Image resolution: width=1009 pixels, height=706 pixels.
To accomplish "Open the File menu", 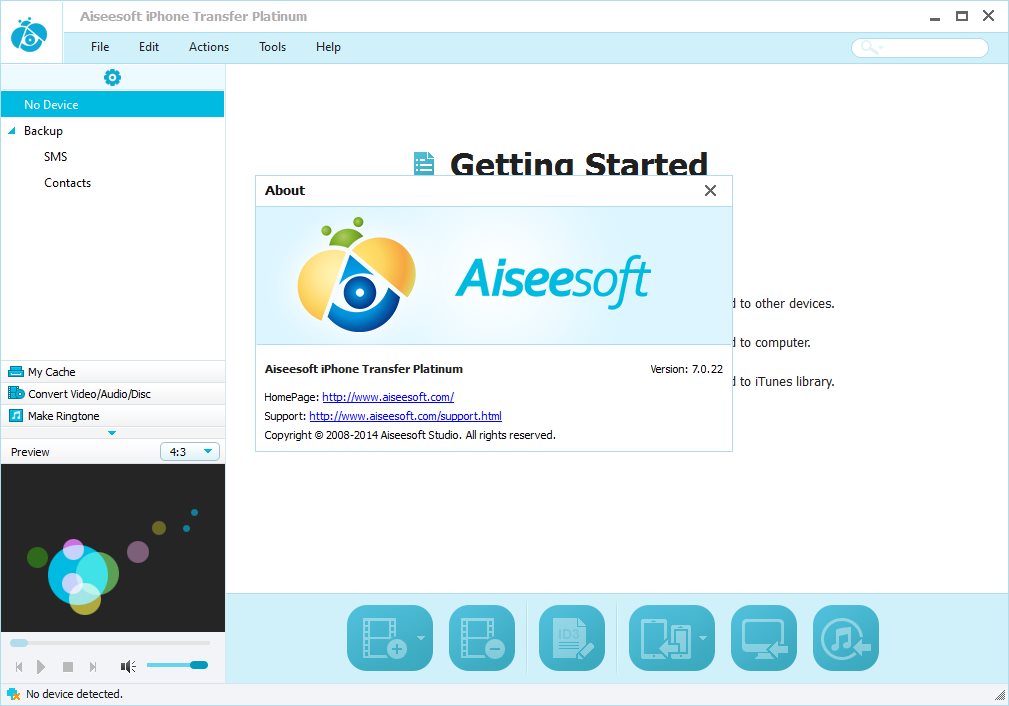I will (100, 47).
